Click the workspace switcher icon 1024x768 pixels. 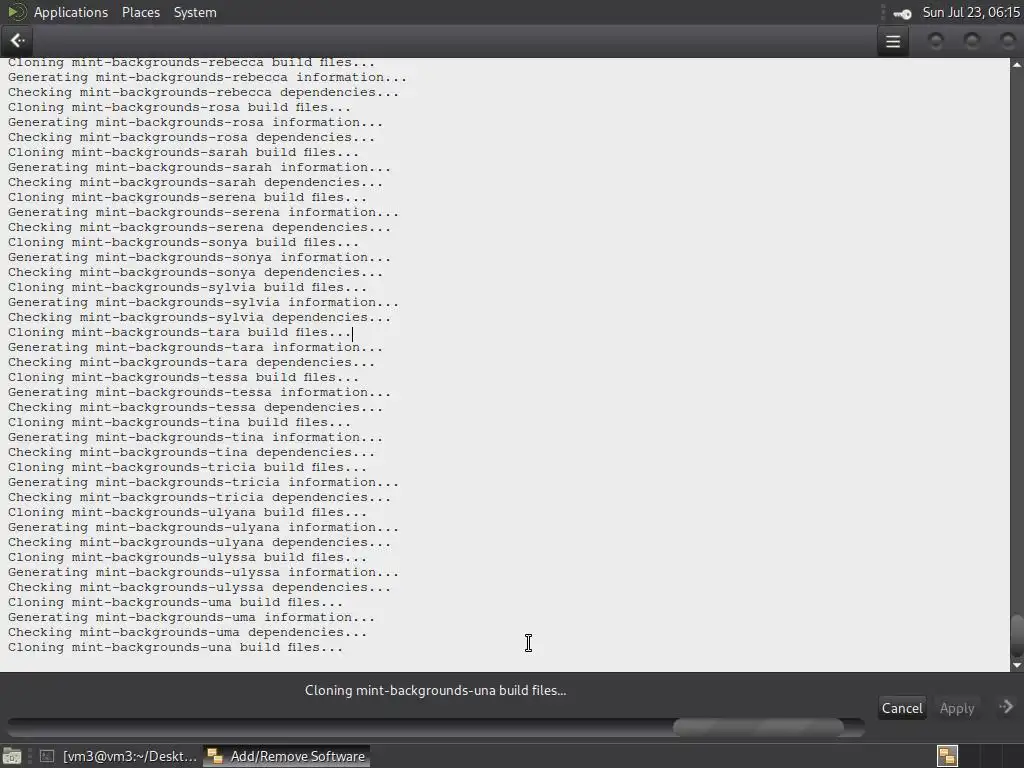[x=948, y=756]
